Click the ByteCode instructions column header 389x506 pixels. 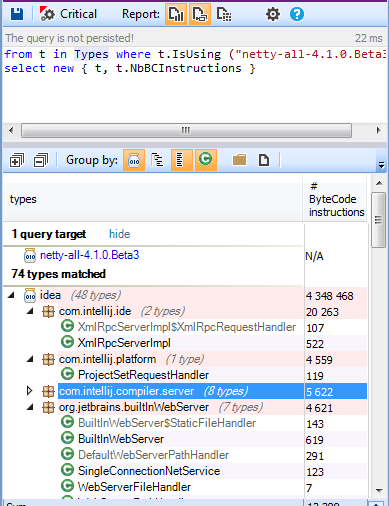335,199
